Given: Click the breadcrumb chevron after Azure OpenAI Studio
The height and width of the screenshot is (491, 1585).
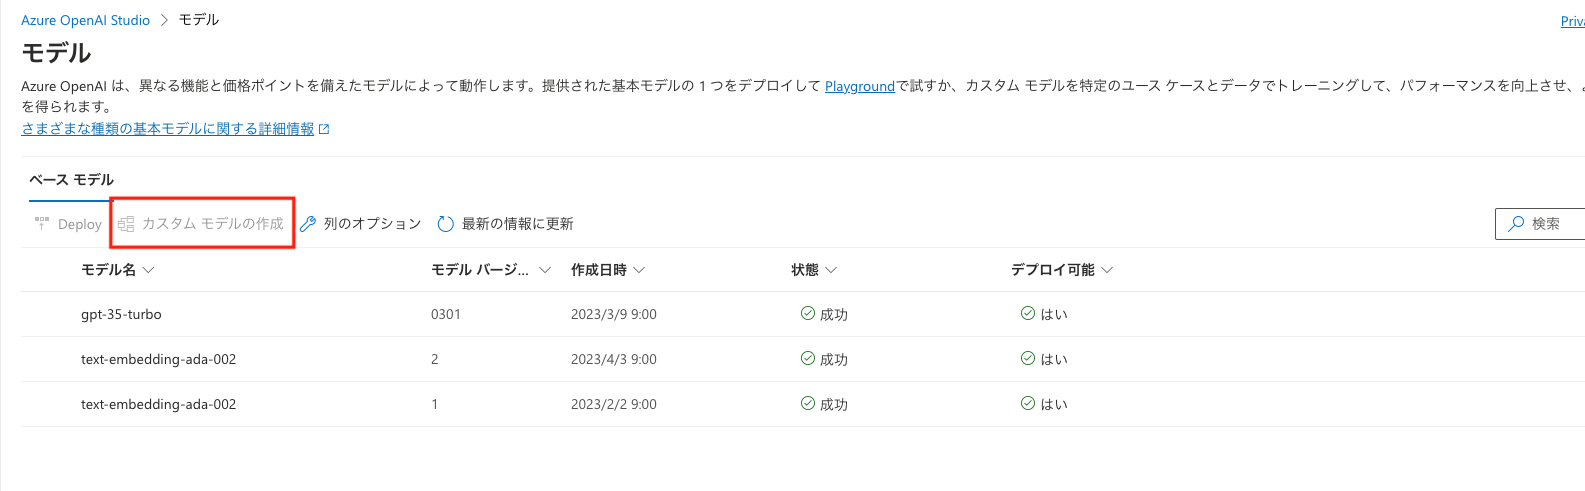Looking at the screenshot, I should tap(164, 20).
